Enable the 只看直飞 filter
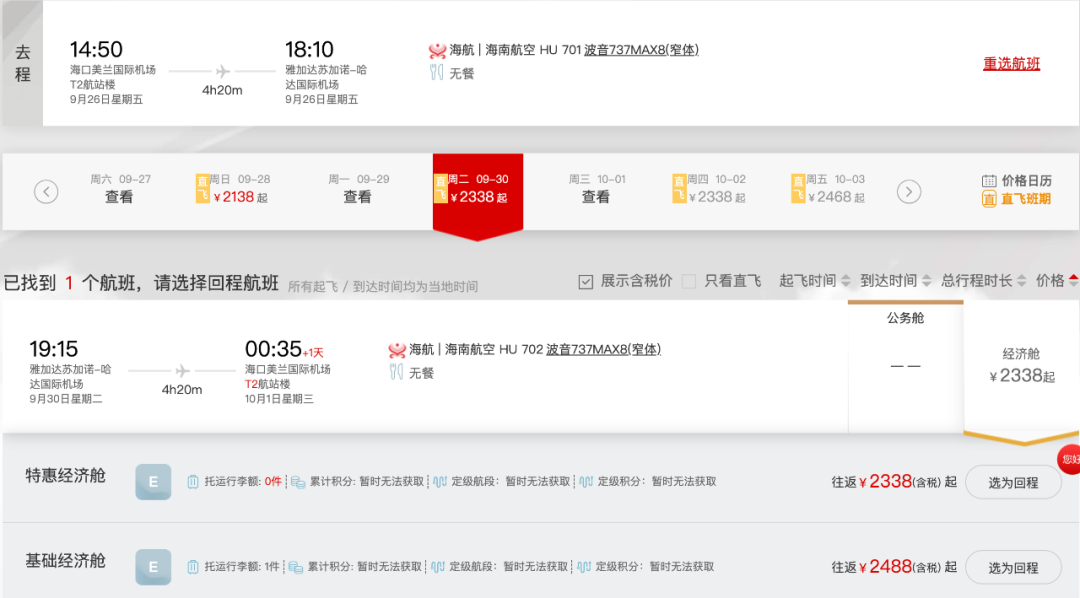 pyautogui.click(x=688, y=280)
